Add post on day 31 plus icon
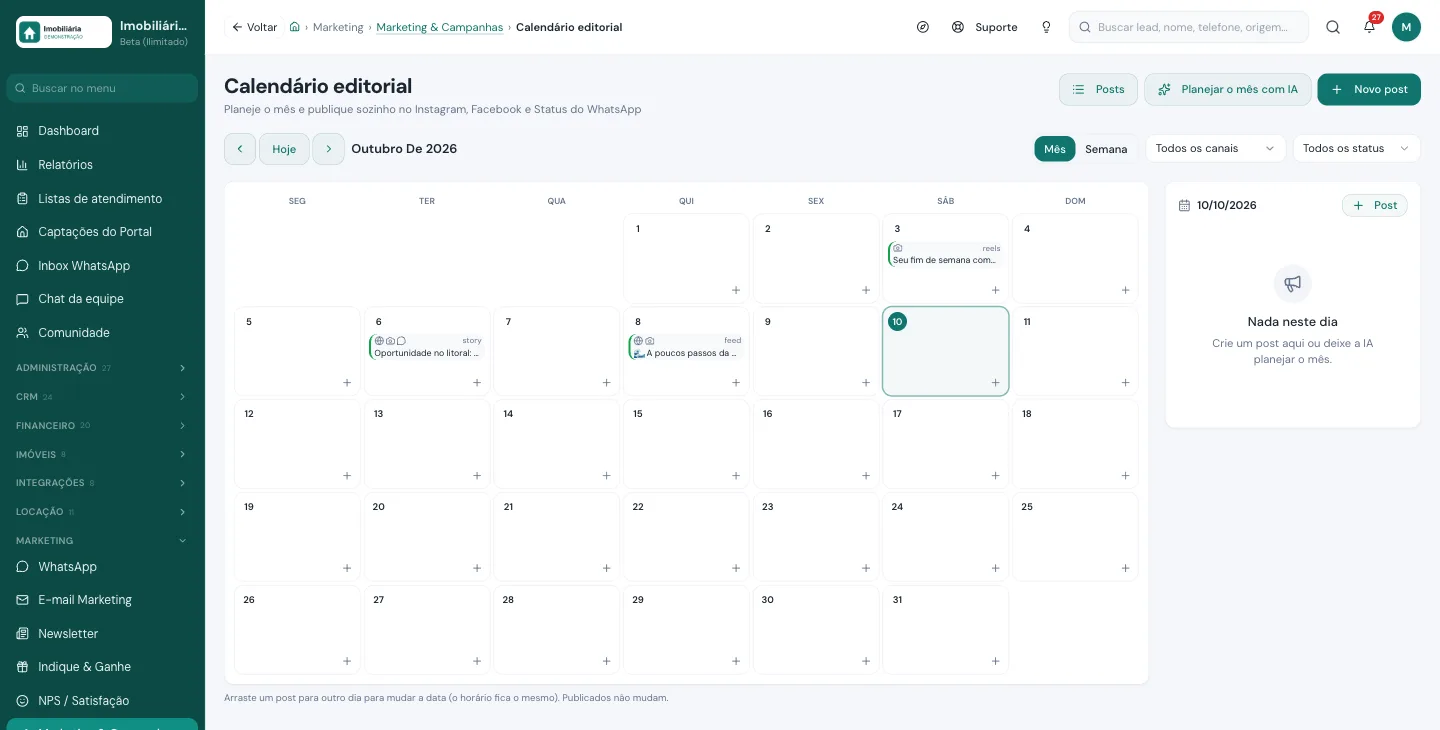 pos(995,661)
